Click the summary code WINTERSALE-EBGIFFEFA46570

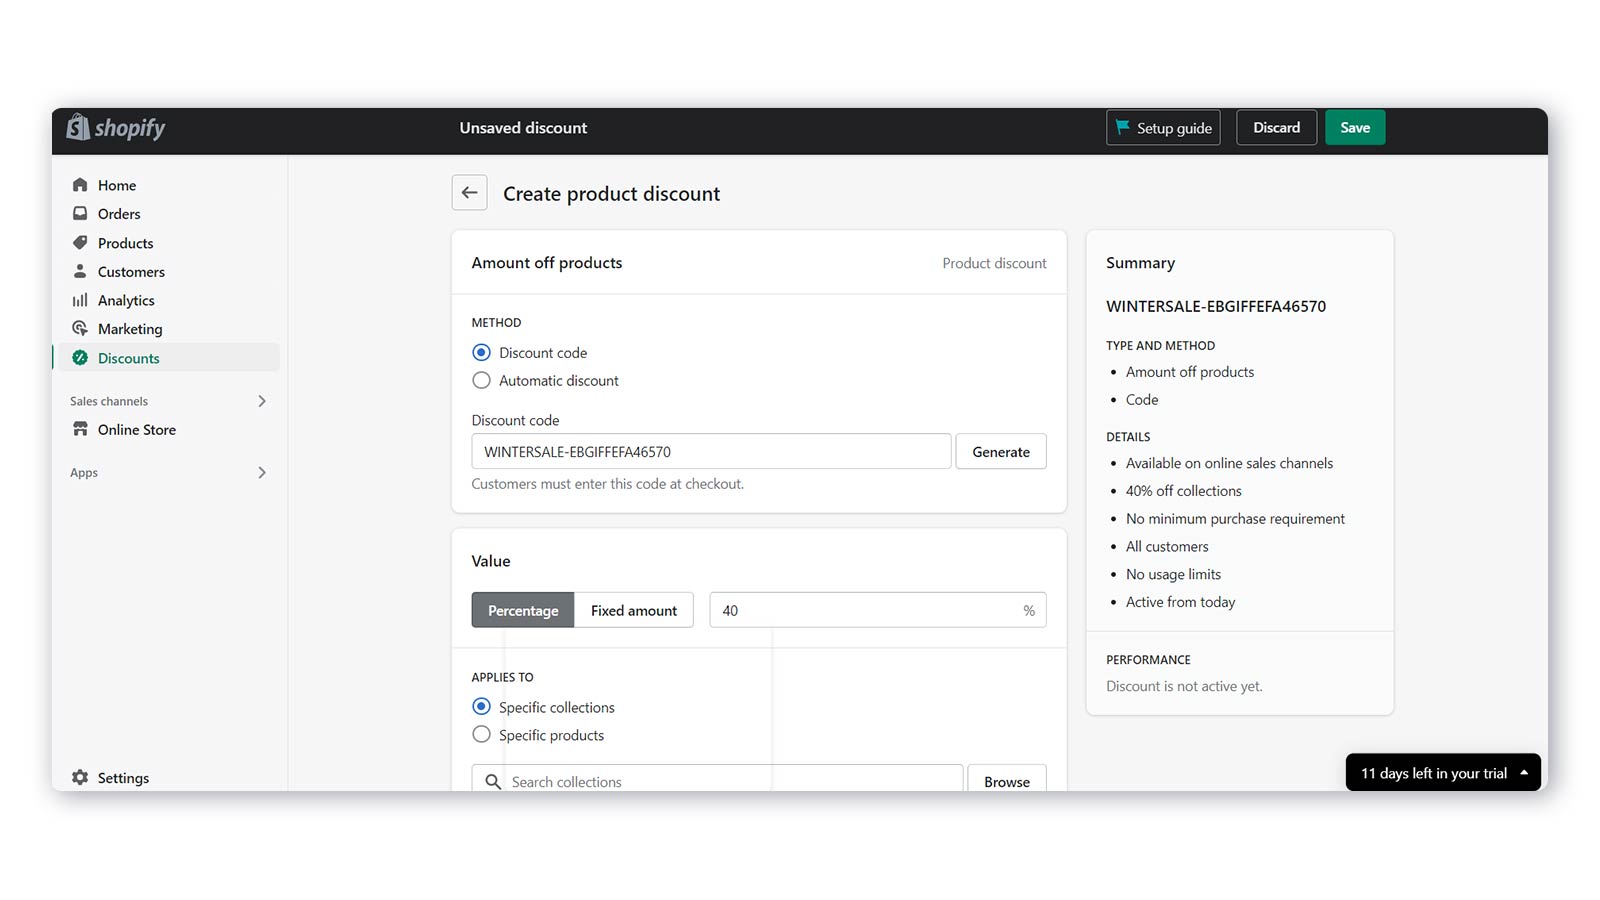pyautogui.click(x=1216, y=306)
